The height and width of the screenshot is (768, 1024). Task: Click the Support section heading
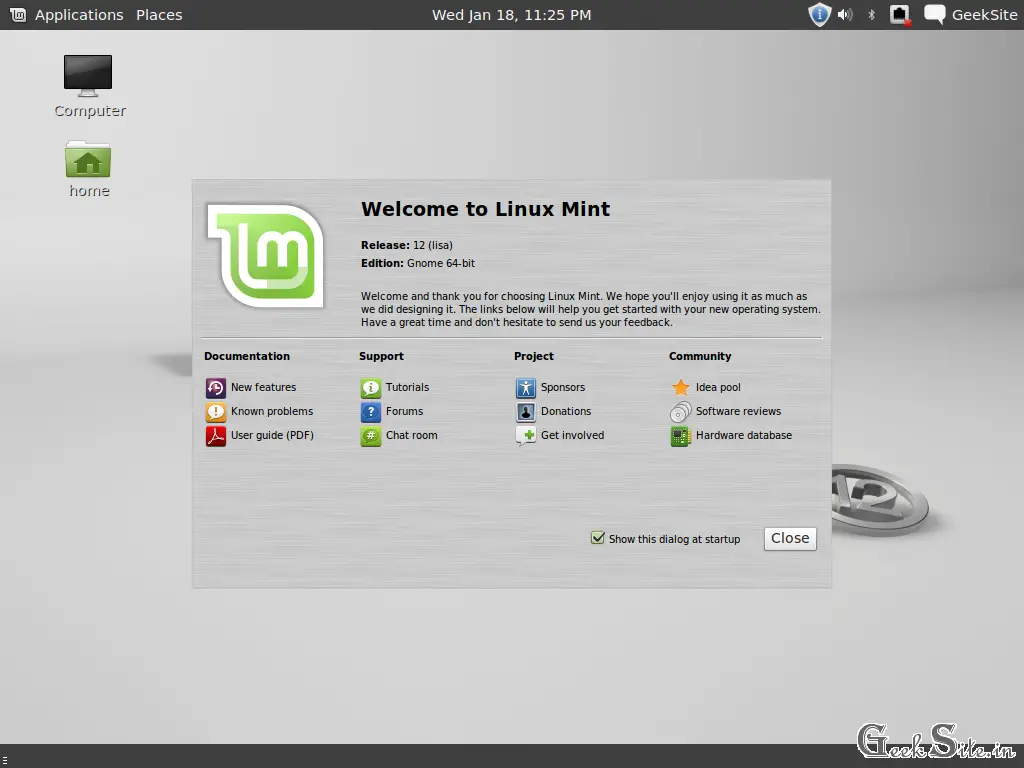(381, 357)
